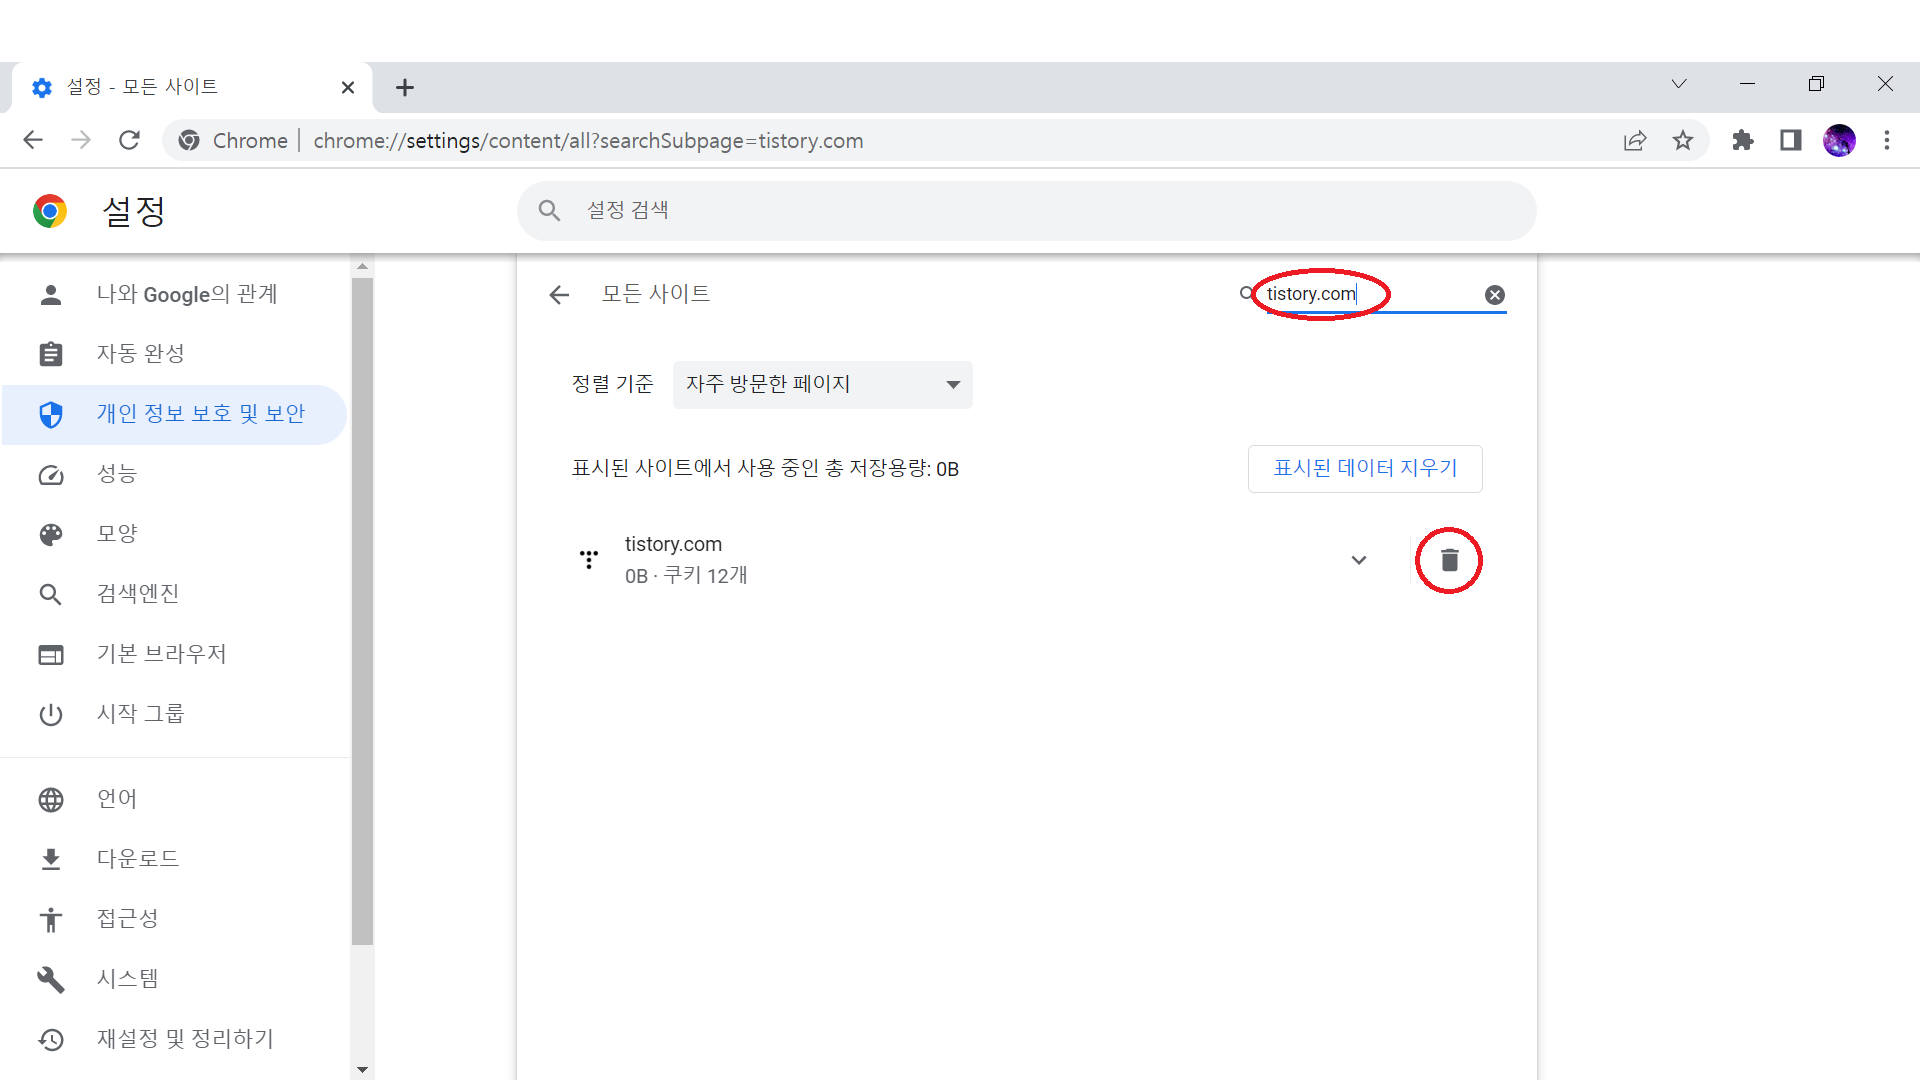The height and width of the screenshot is (1080, 1920).
Task: Open 시작 그룹 settings
Action: pyautogui.click(x=174, y=714)
